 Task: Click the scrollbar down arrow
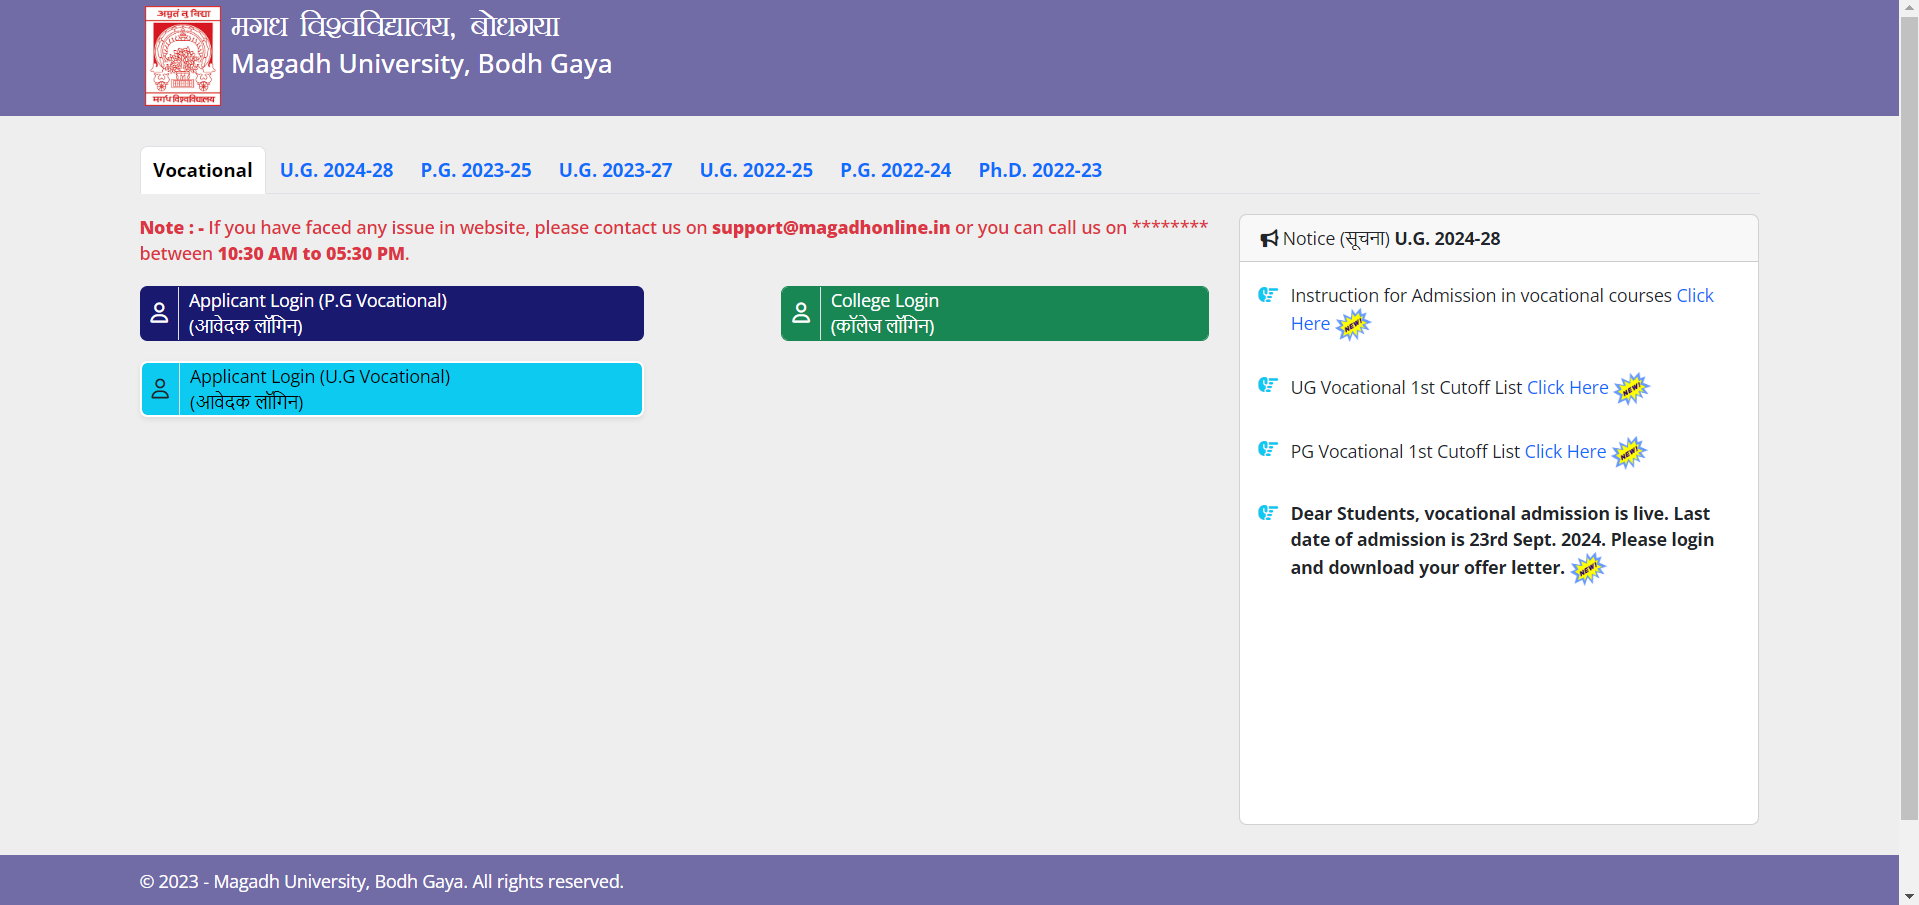click(x=1909, y=897)
